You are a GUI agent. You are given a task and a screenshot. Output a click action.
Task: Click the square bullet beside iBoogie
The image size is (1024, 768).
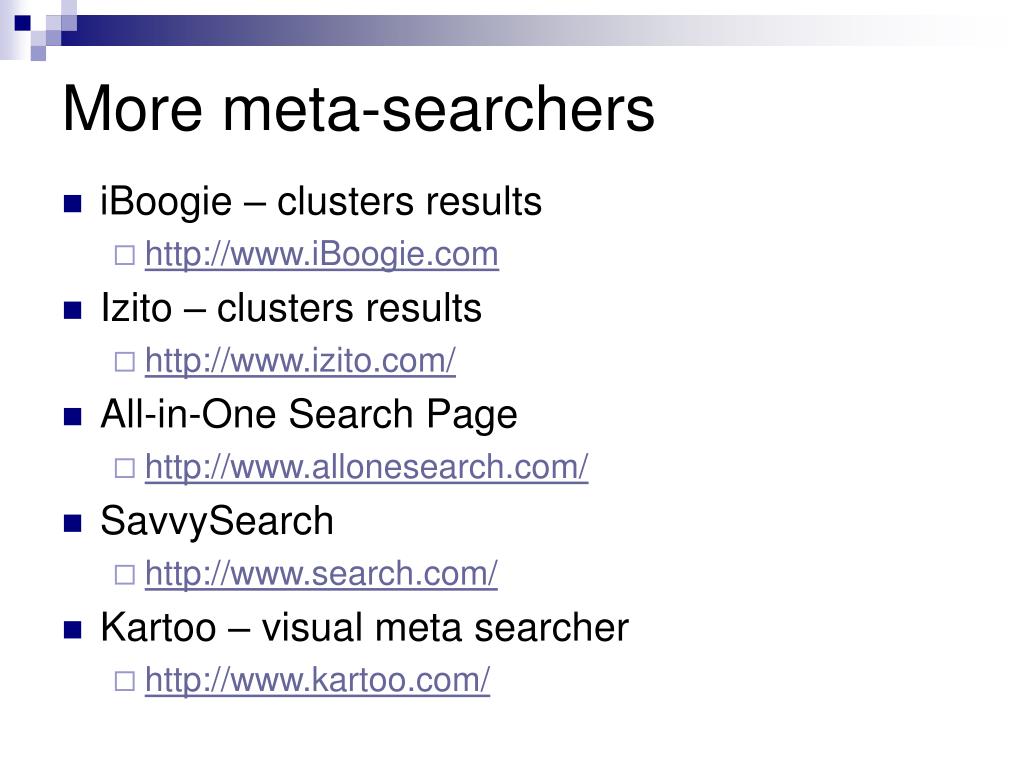click(x=72, y=204)
